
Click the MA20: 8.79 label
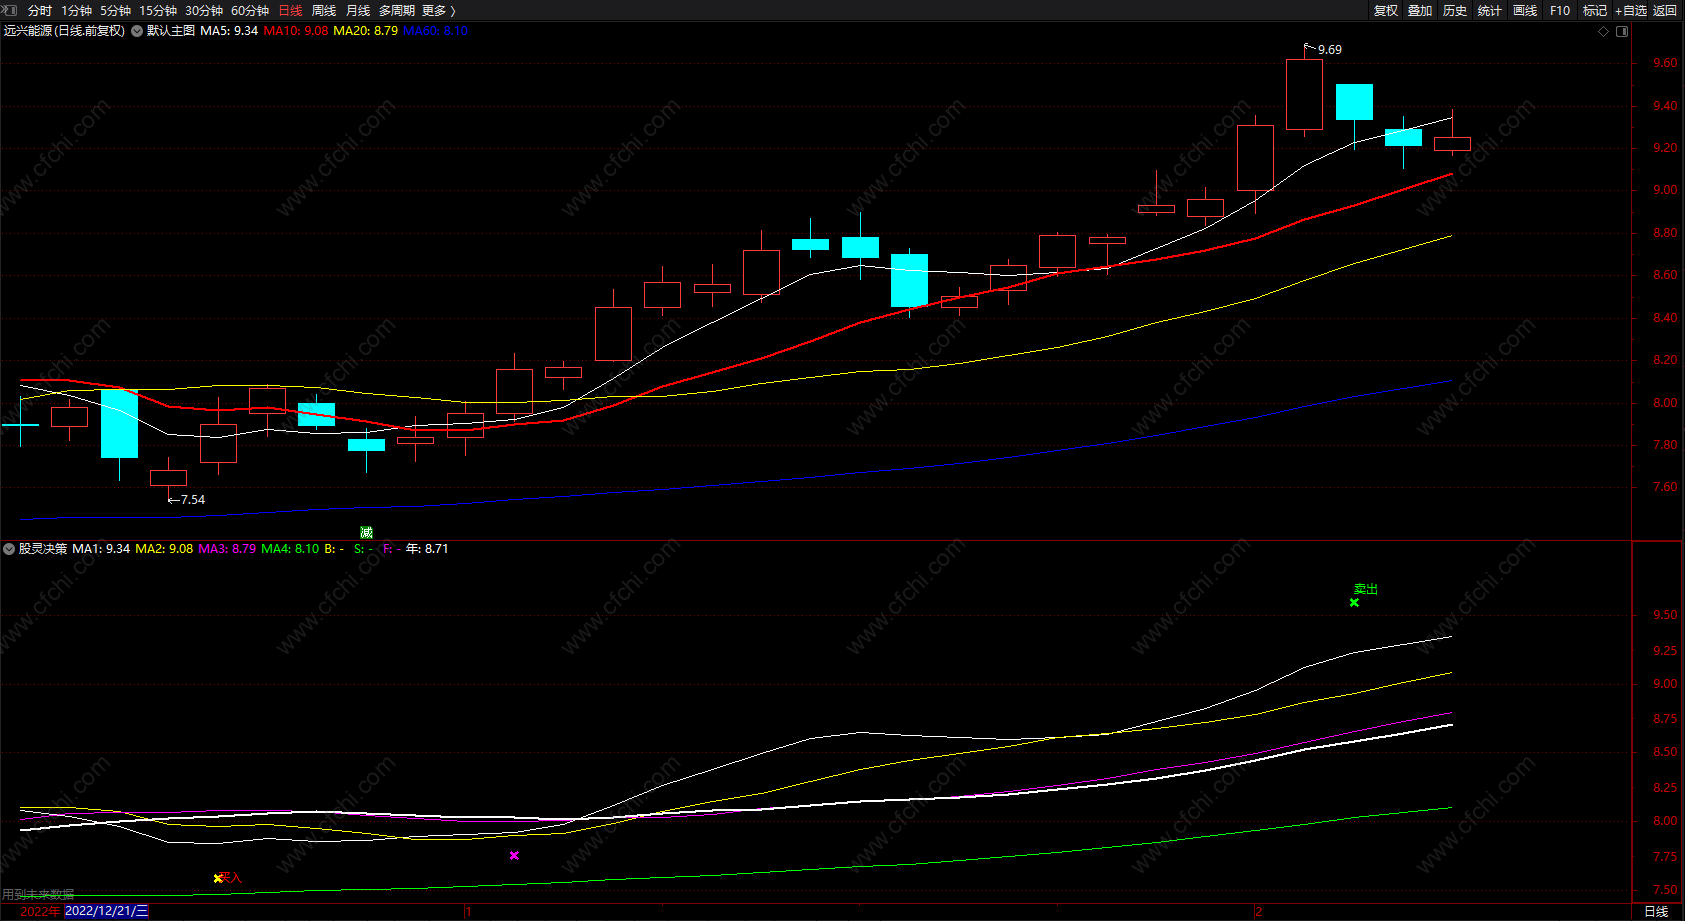click(x=365, y=31)
